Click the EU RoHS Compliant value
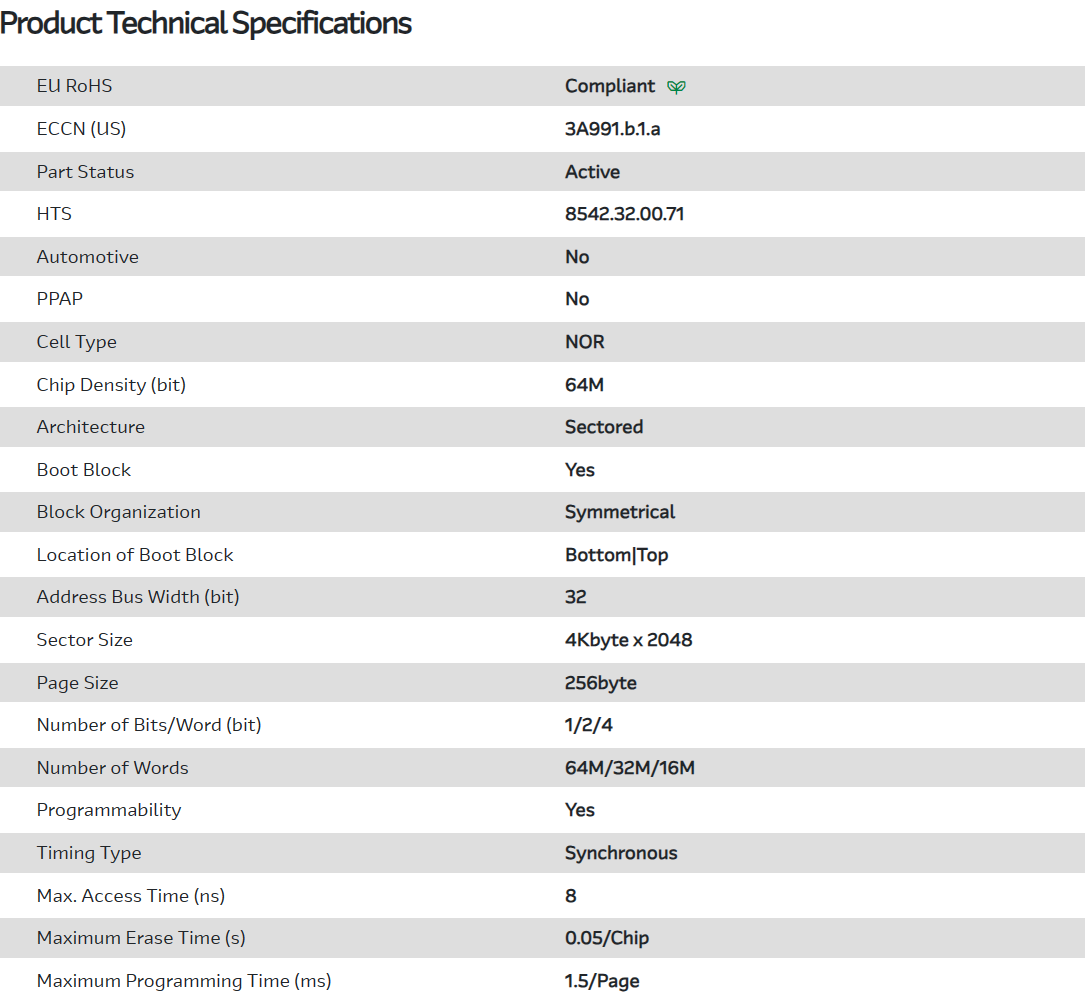The width and height of the screenshot is (1085, 1001). click(610, 86)
